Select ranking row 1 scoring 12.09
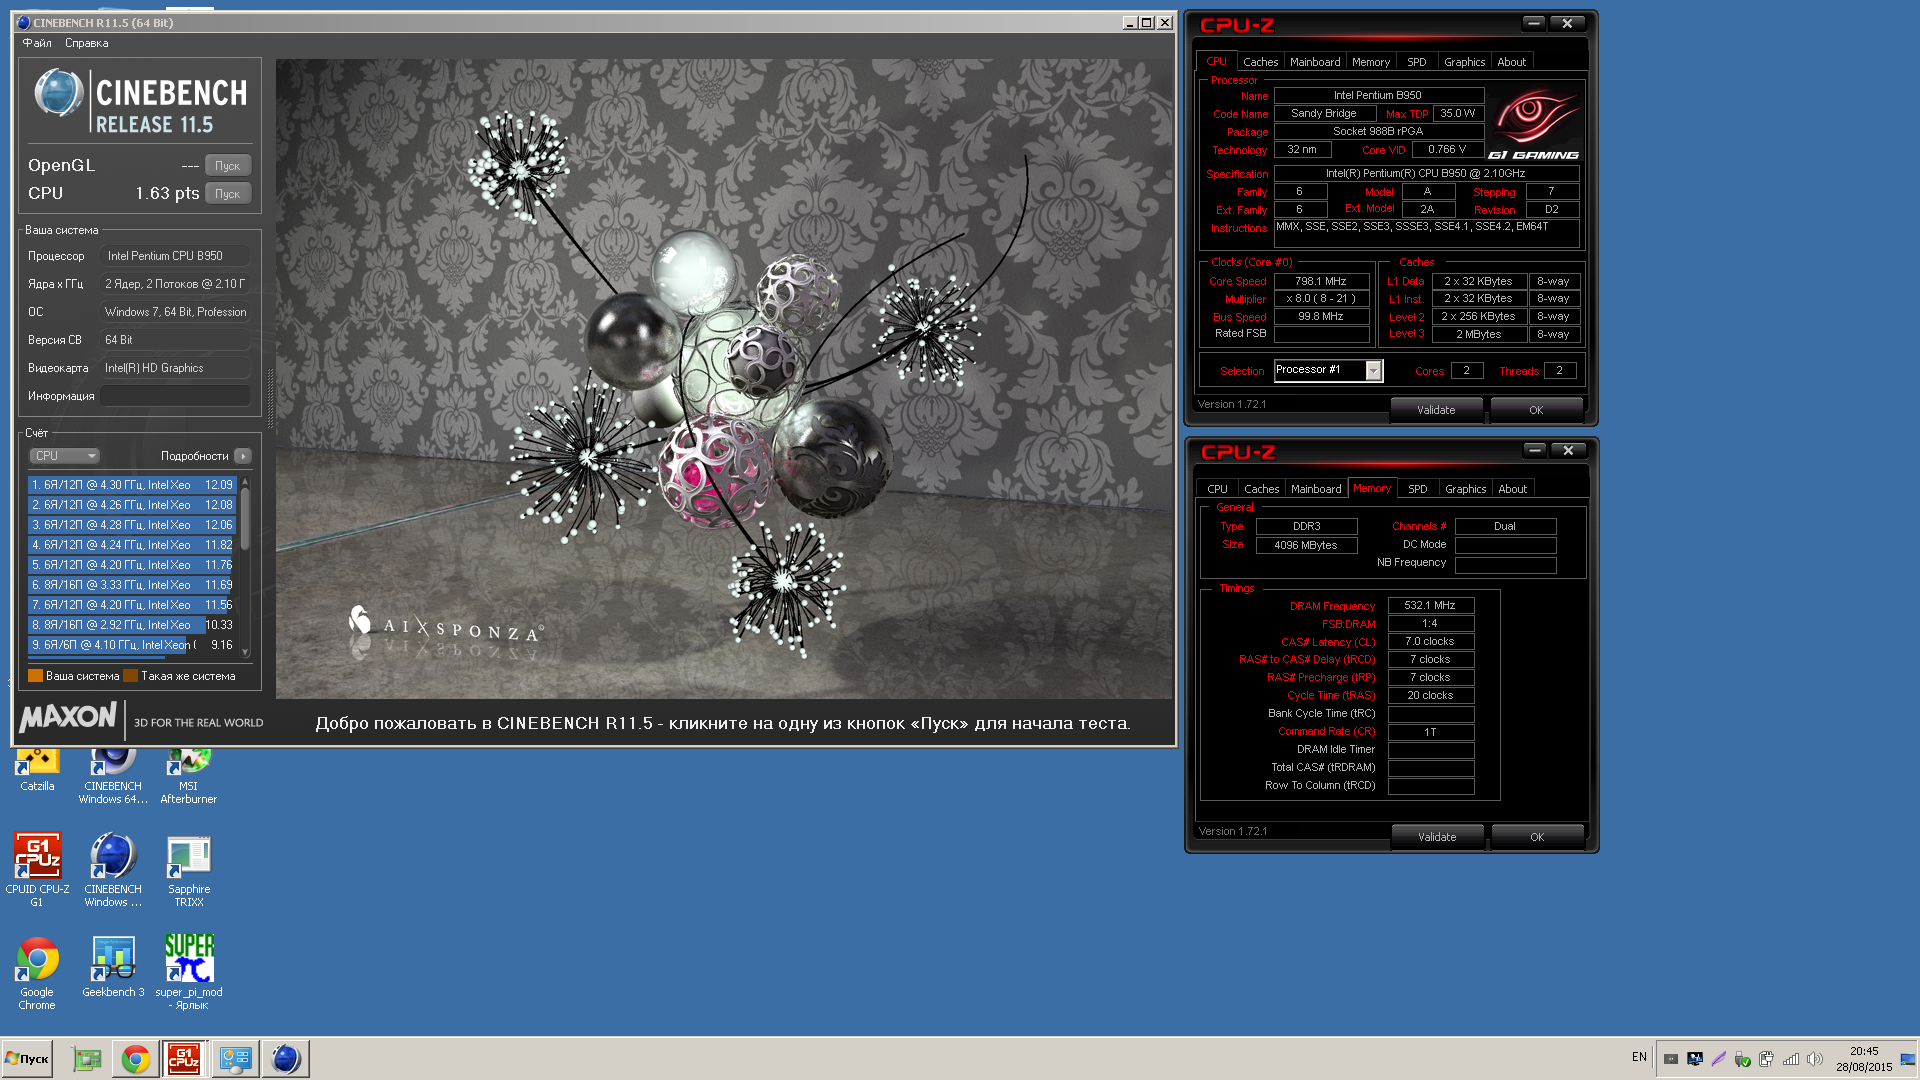Screen dimensions: 1920x1080 pyautogui.click(x=132, y=485)
